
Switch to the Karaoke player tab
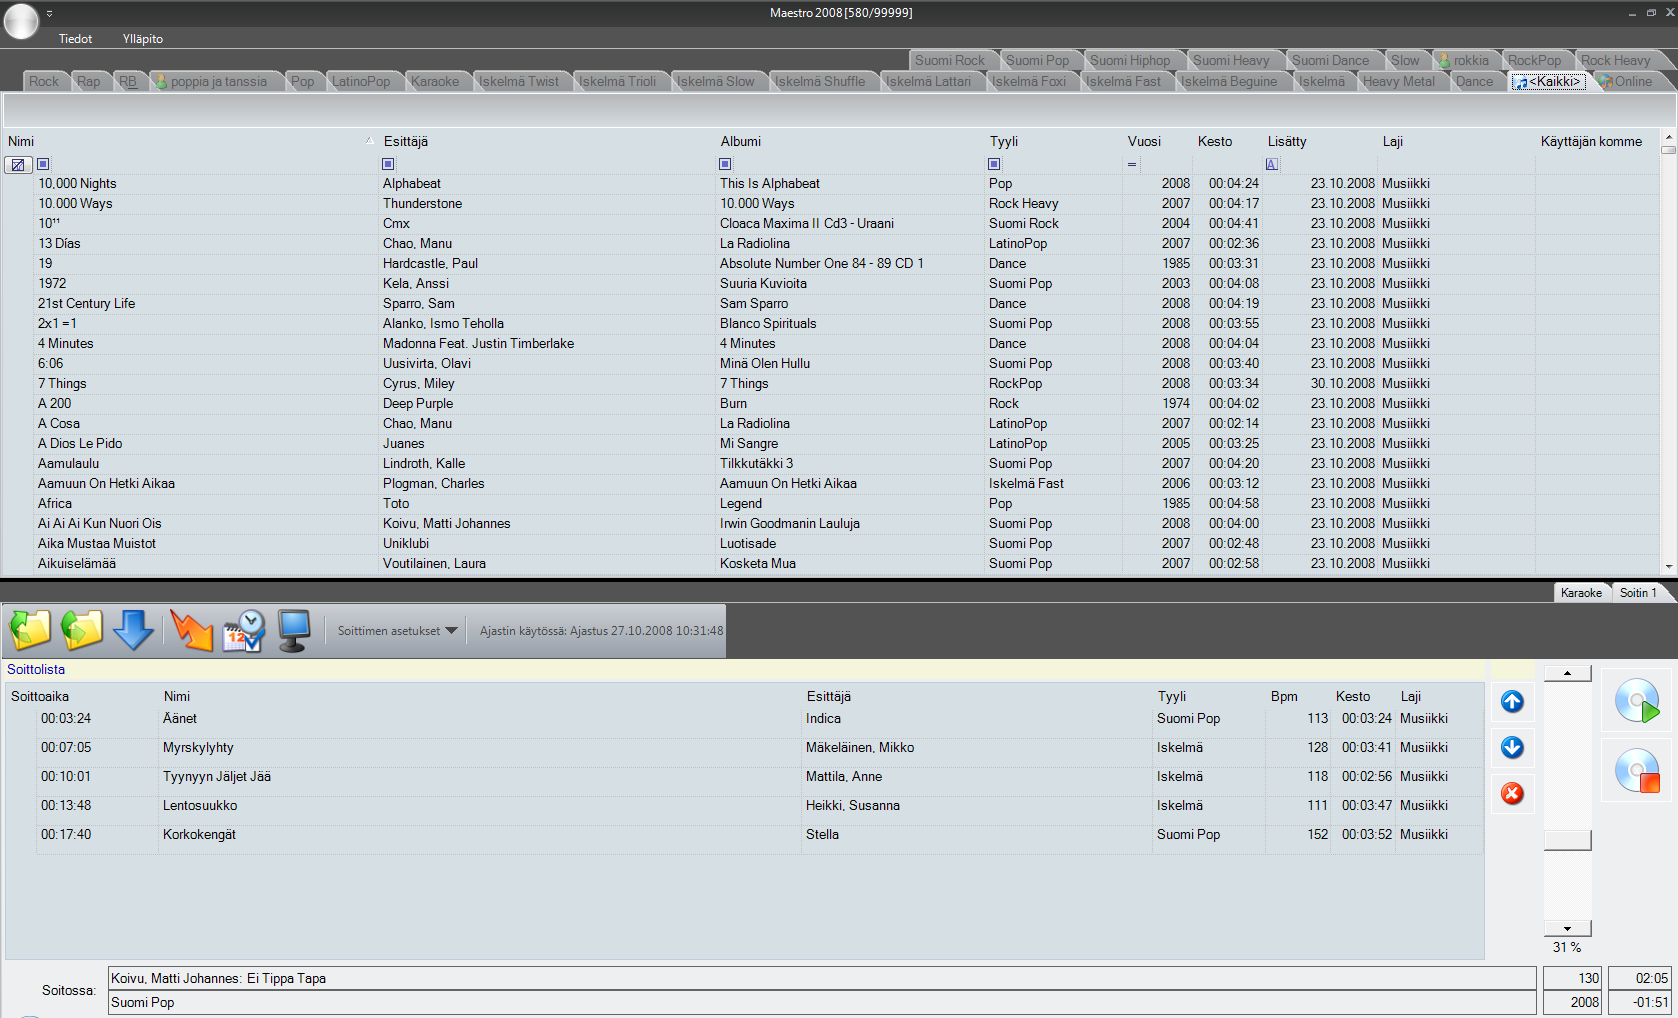1581,593
